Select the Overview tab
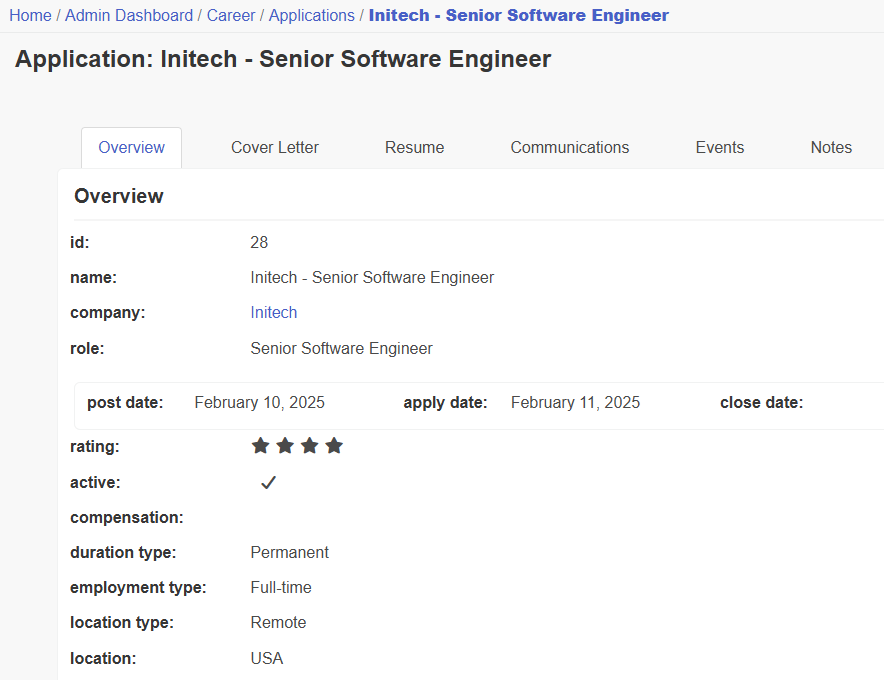The height and width of the screenshot is (680, 884). coord(131,147)
